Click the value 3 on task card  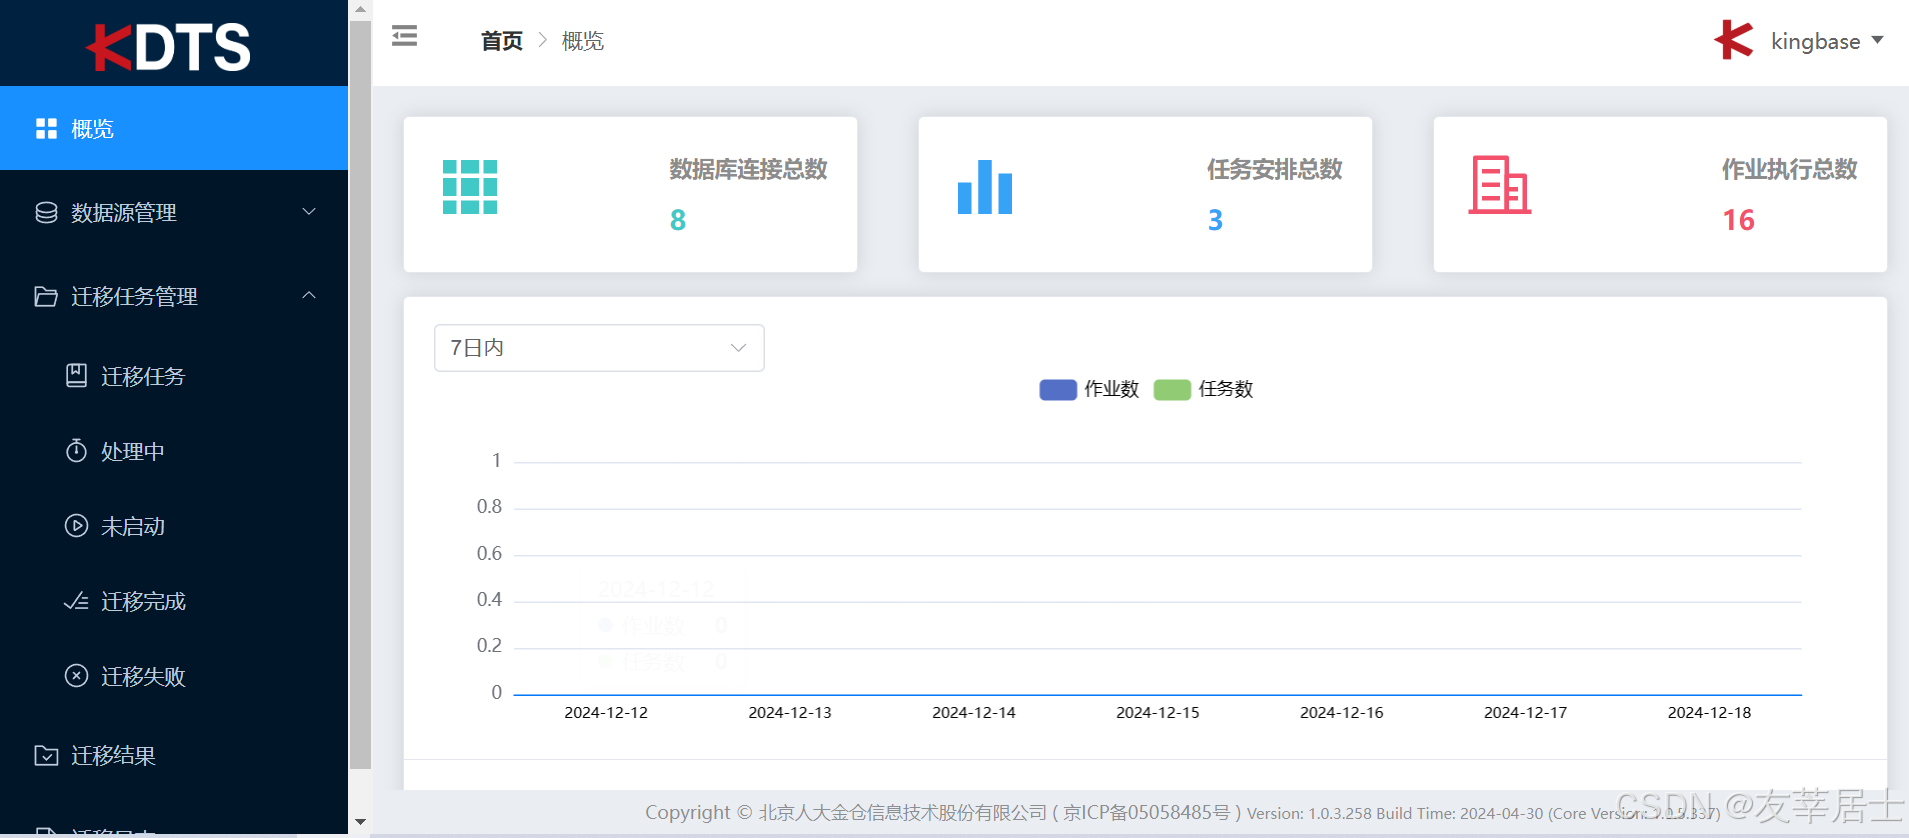[x=1215, y=220]
